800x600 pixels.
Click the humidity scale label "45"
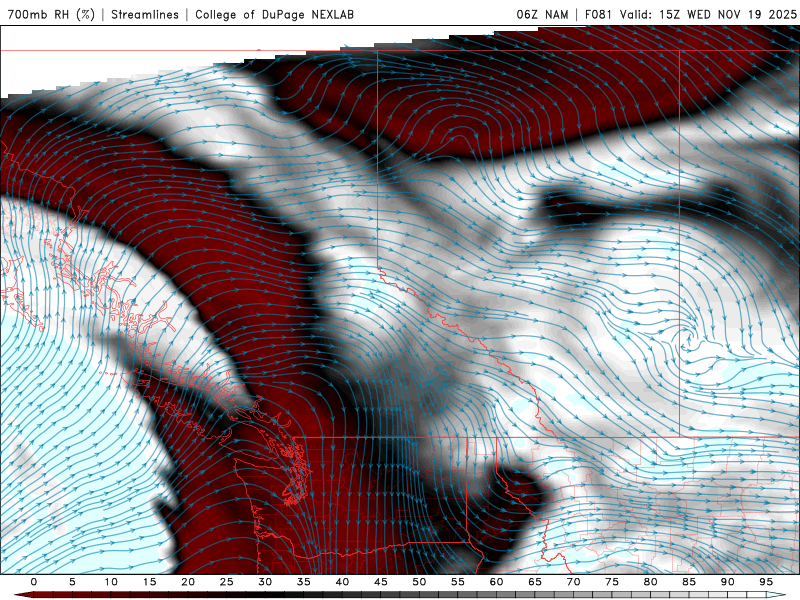[x=381, y=582]
